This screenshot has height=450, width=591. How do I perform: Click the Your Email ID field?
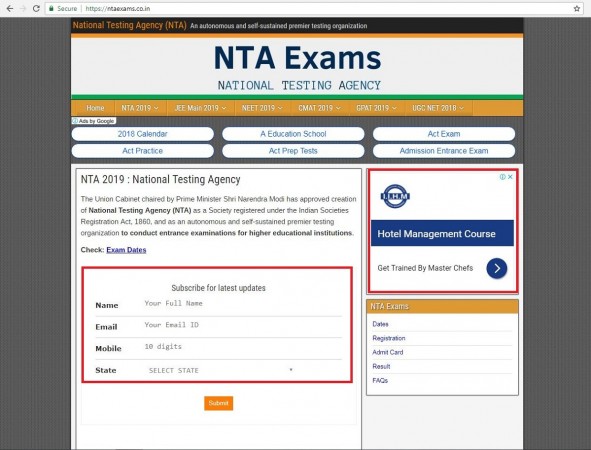point(242,325)
